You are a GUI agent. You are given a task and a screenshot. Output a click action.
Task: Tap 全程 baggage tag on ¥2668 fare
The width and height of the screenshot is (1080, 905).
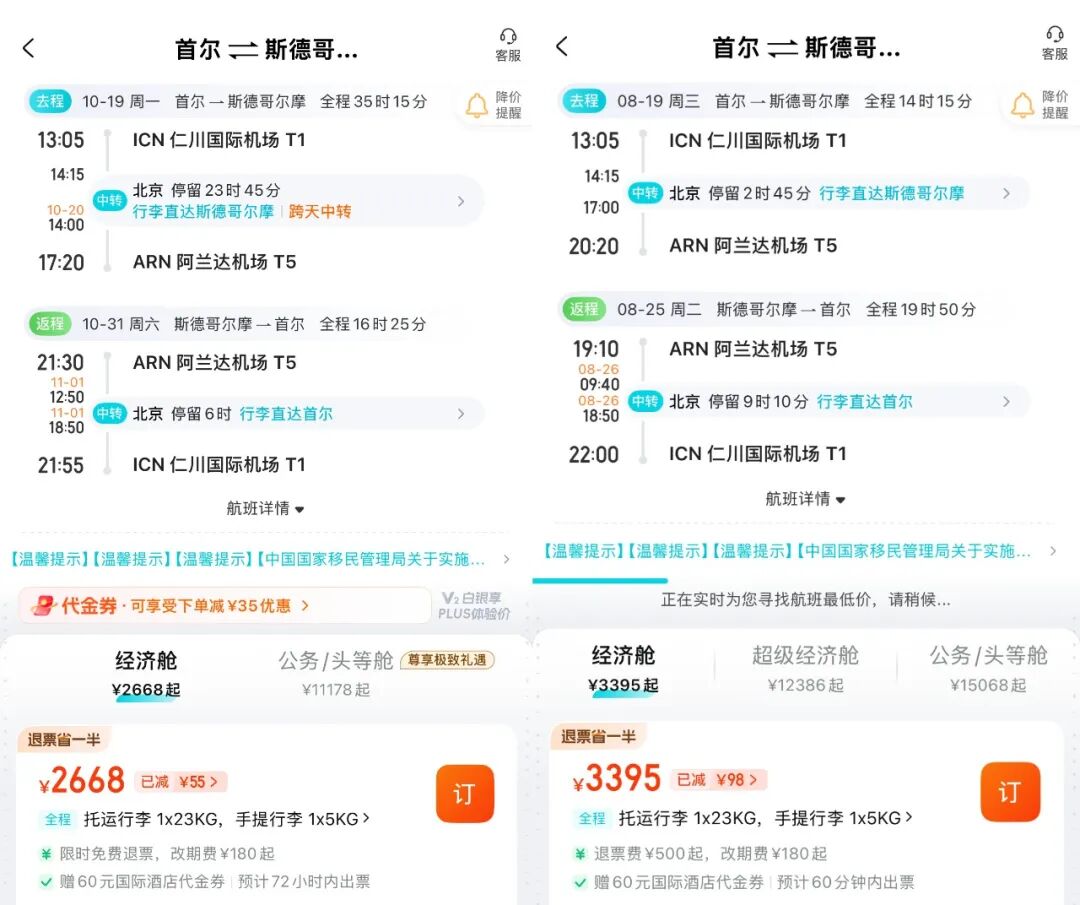tap(58, 819)
